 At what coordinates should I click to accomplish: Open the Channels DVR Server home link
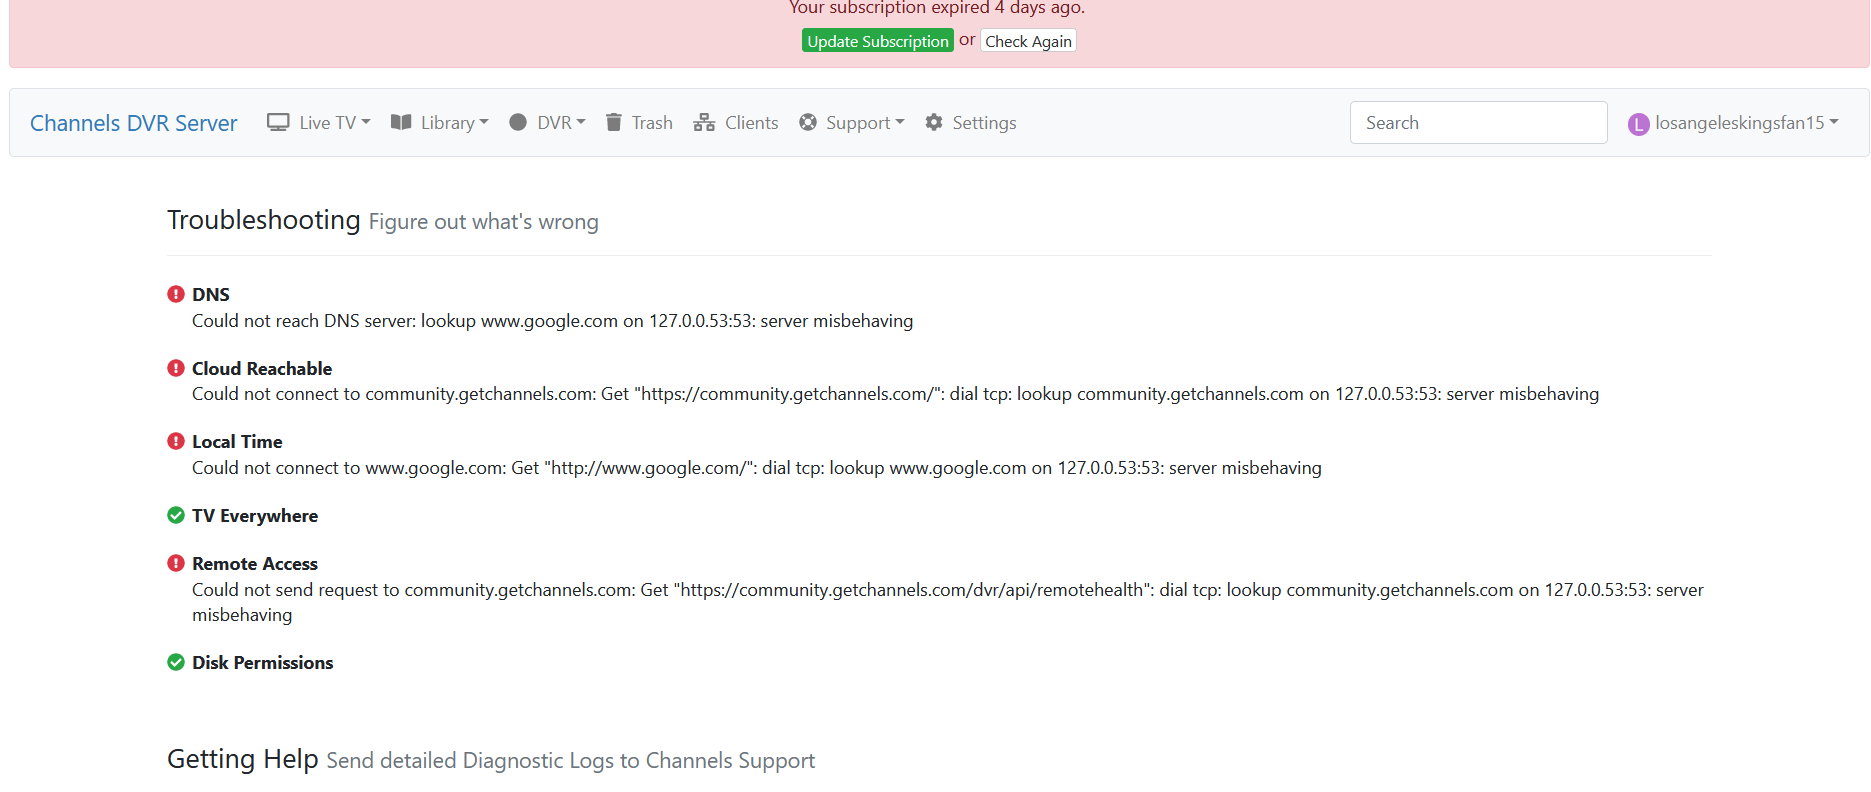[134, 123]
